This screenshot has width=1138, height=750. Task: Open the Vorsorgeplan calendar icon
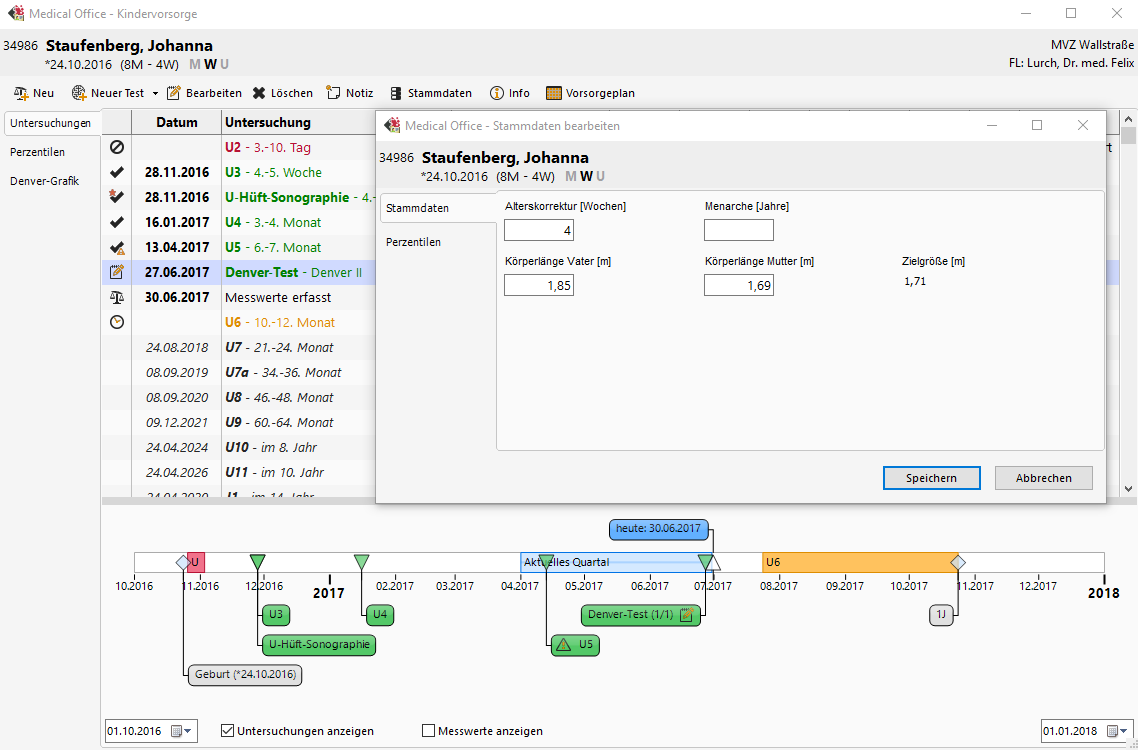coord(554,93)
